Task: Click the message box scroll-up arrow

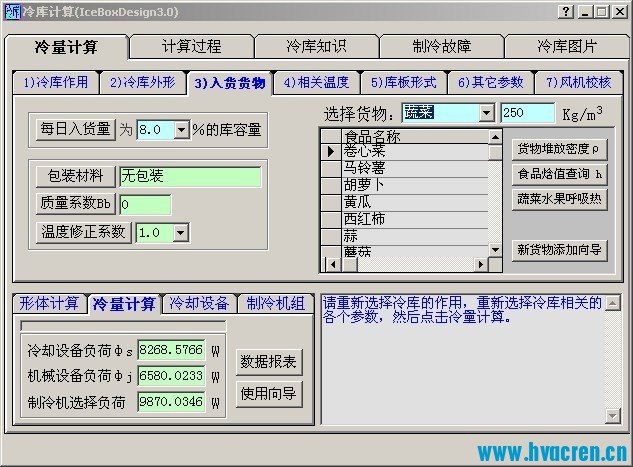Action: coord(613,303)
